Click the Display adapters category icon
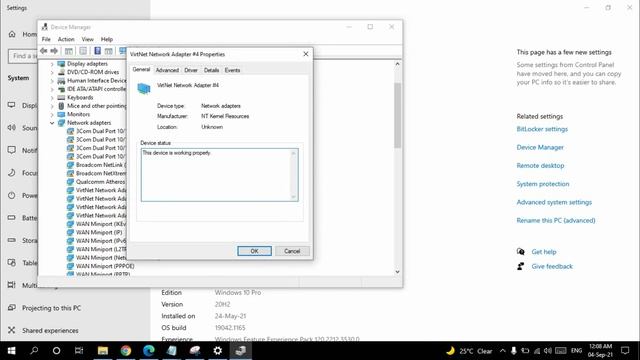Image resolution: width=640 pixels, height=360 pixels. coord(61,64)
